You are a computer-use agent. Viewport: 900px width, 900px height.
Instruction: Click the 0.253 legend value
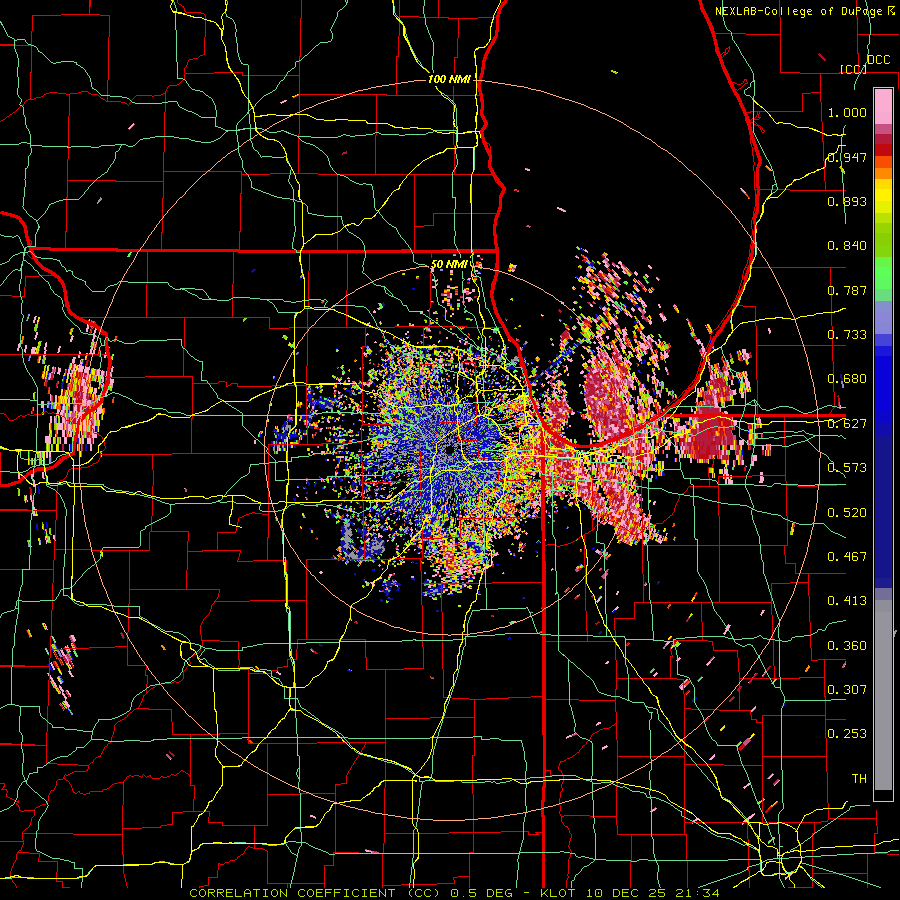click(x=847, y=734)
